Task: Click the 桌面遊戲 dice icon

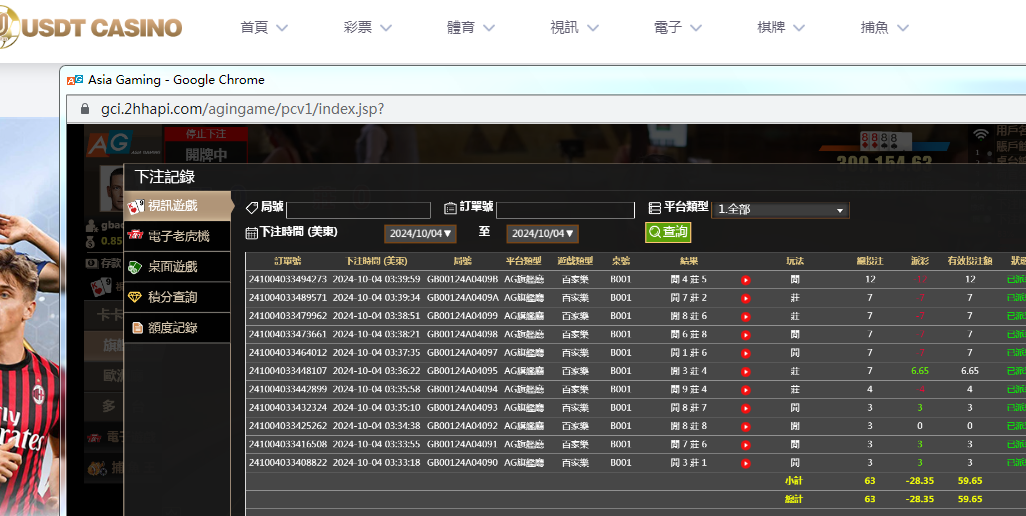Action: coord(136,267)
